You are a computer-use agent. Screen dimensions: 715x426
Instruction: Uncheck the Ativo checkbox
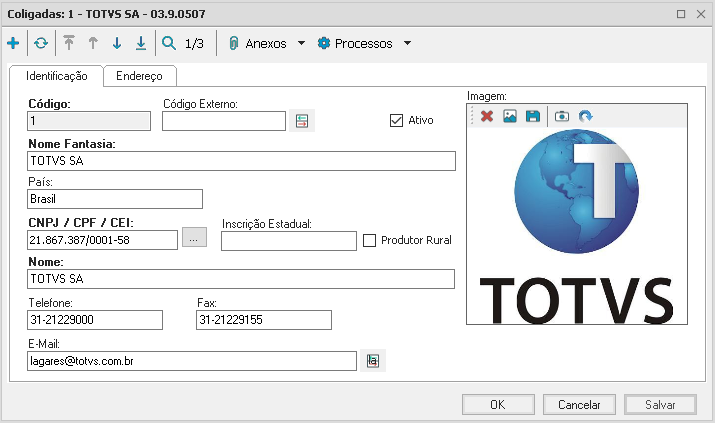pyautogui.click(x=396, y=120)
